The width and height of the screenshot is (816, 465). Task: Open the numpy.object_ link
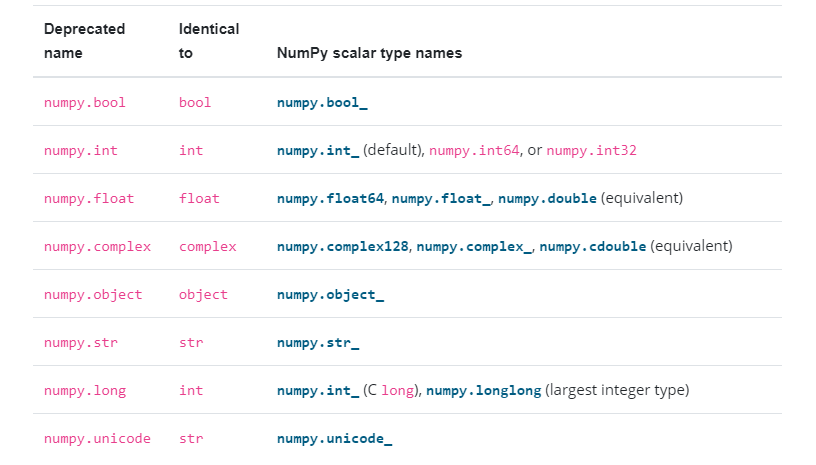[x=331, y=295]
